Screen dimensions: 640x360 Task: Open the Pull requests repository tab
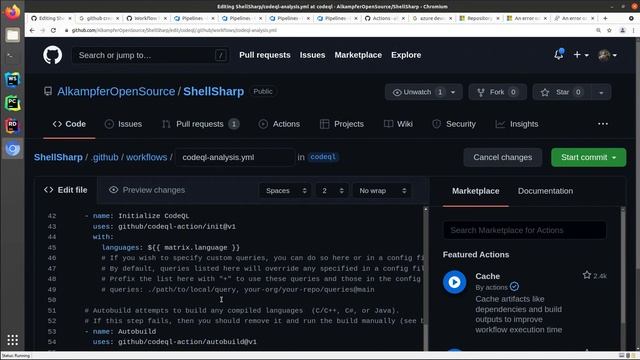(x=200, y=124)
